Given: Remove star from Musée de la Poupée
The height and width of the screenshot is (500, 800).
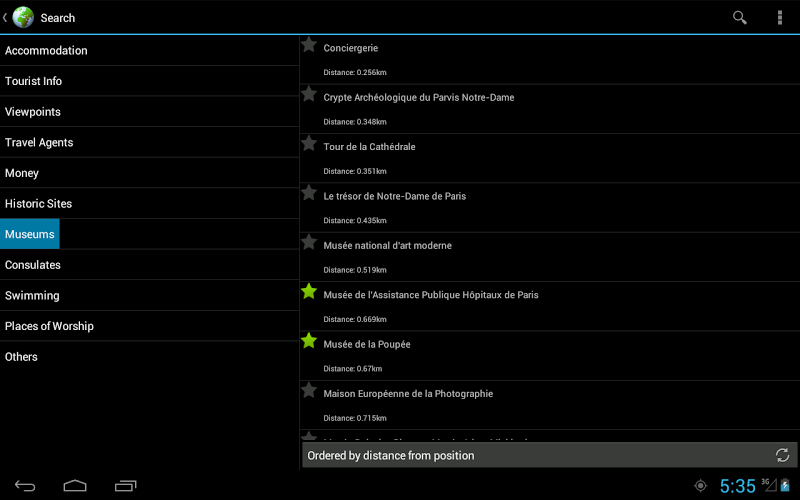Looking at the screenshot, I should 309,341.
